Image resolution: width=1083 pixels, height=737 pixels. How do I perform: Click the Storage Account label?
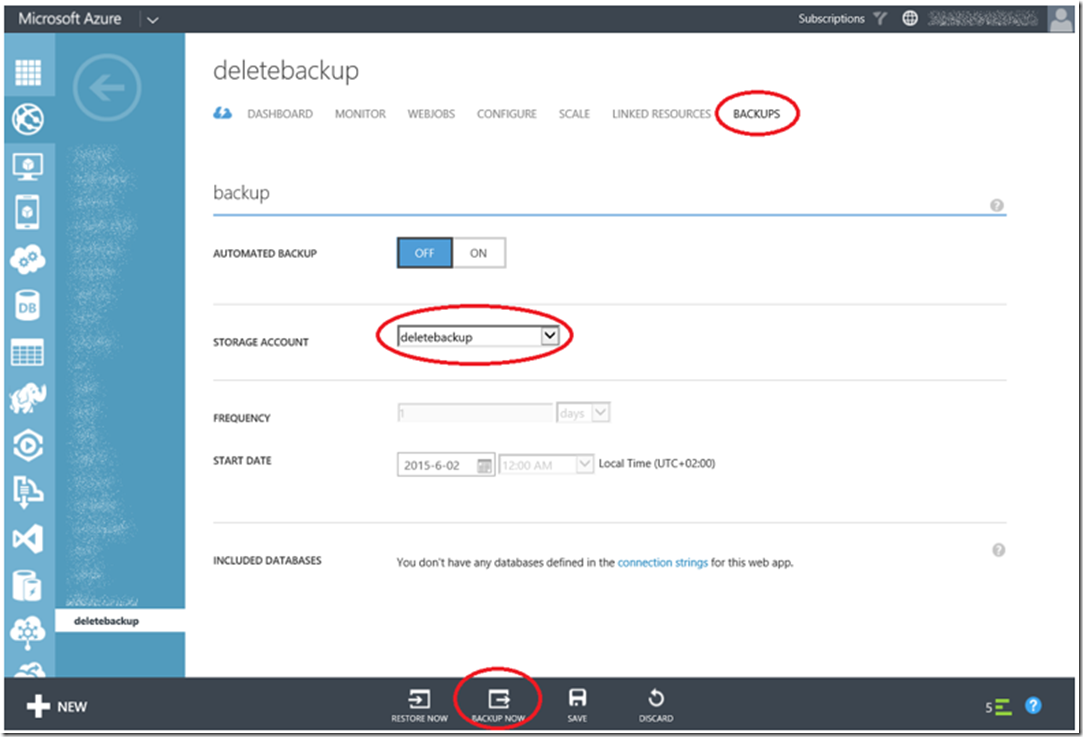[260, 342]
